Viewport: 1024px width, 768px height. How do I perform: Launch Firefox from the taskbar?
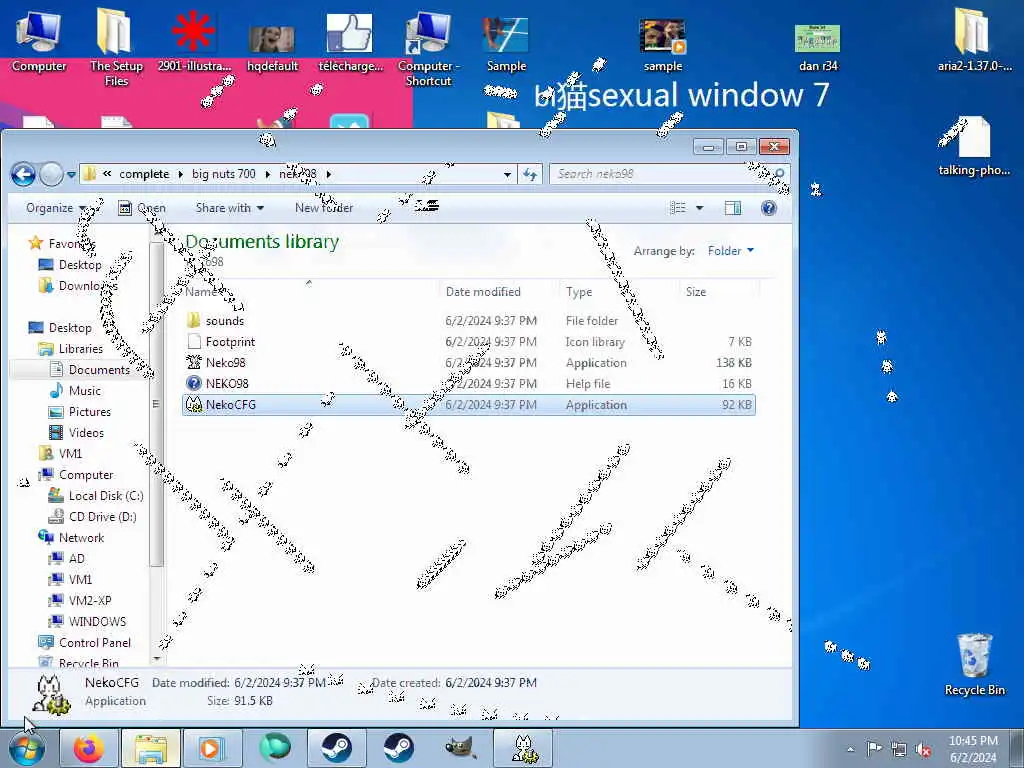coord(89,748)
